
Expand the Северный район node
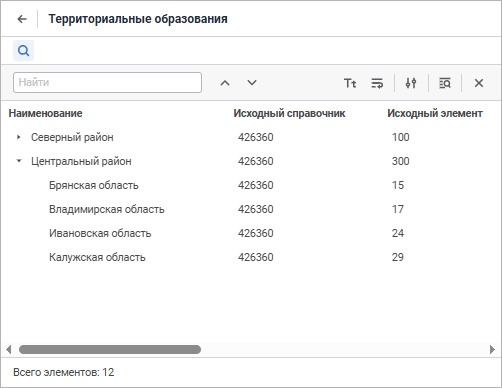coord(19,137)
